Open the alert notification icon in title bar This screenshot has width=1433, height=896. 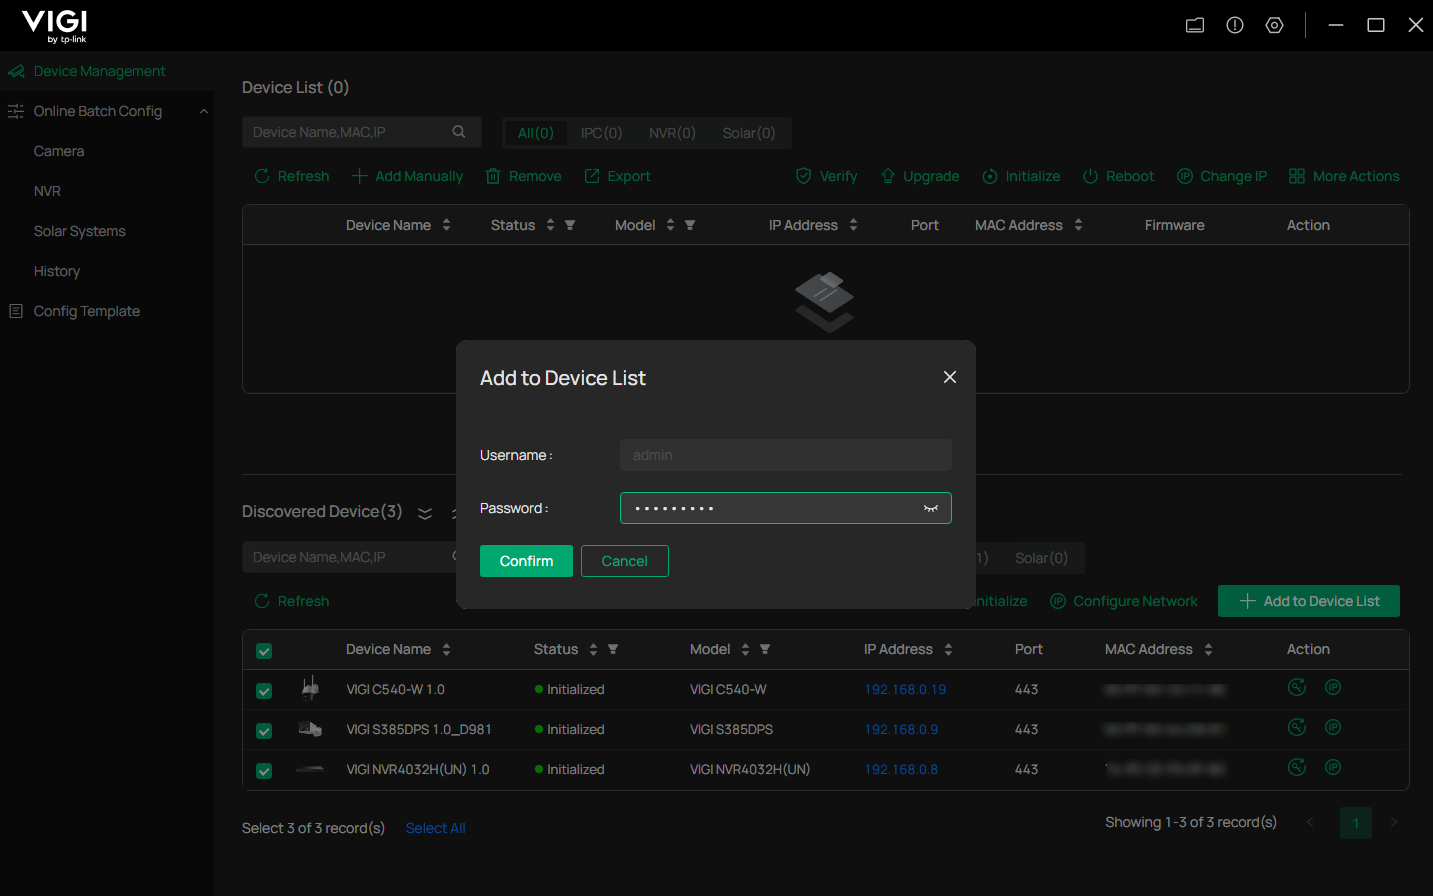click(1235, 25)
